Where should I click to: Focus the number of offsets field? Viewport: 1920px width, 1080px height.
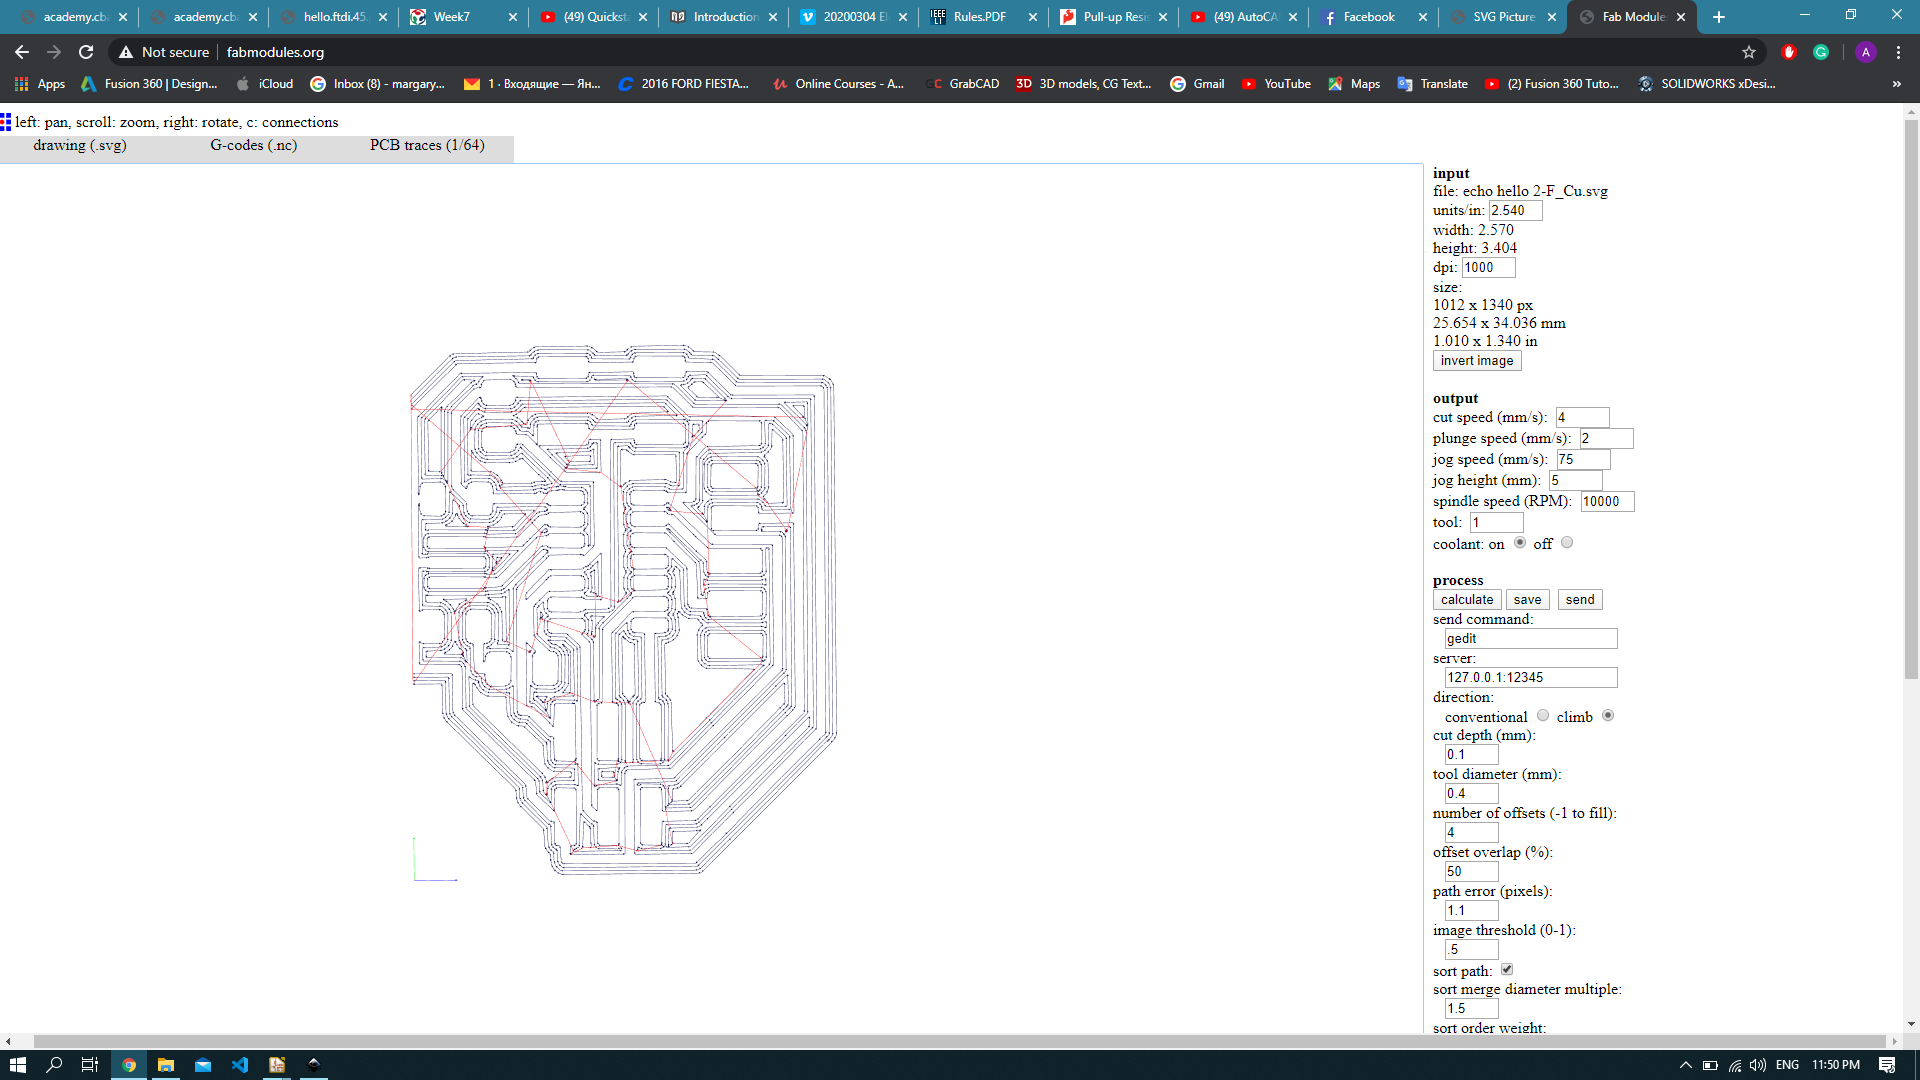click(x=1471, y=833)
